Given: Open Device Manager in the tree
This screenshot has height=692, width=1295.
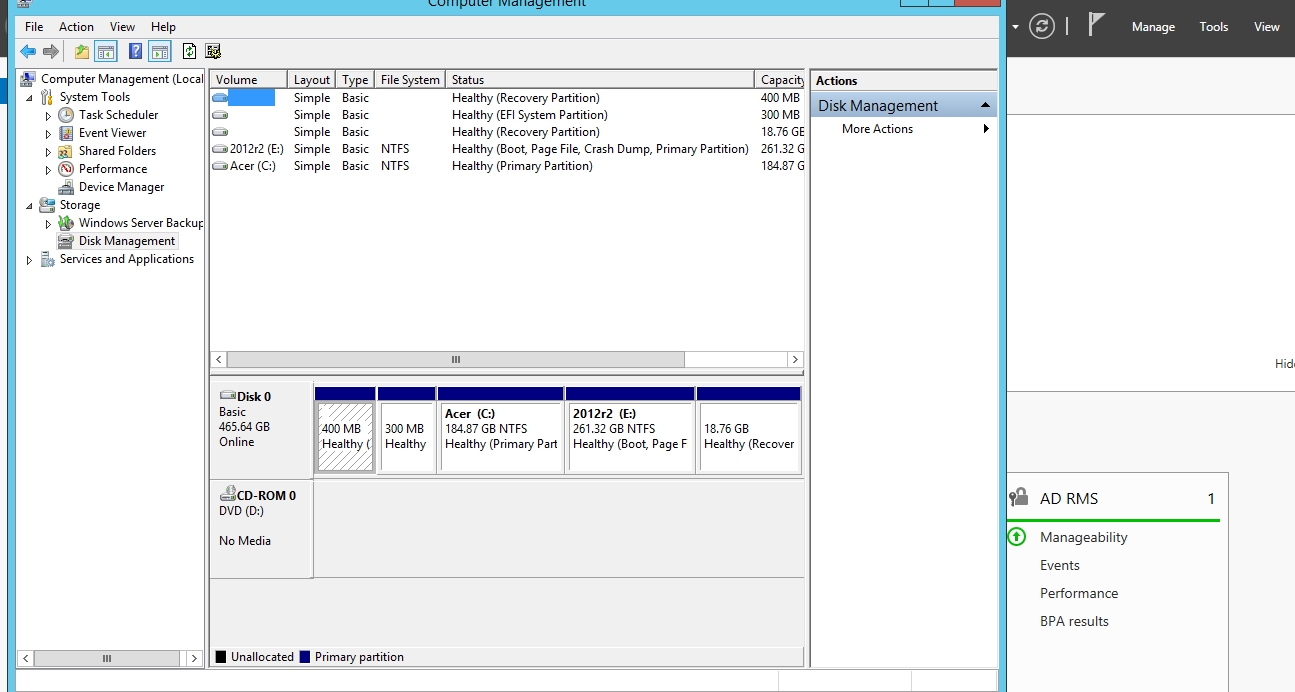Looking at the screenshot, I should pos(121,187).
